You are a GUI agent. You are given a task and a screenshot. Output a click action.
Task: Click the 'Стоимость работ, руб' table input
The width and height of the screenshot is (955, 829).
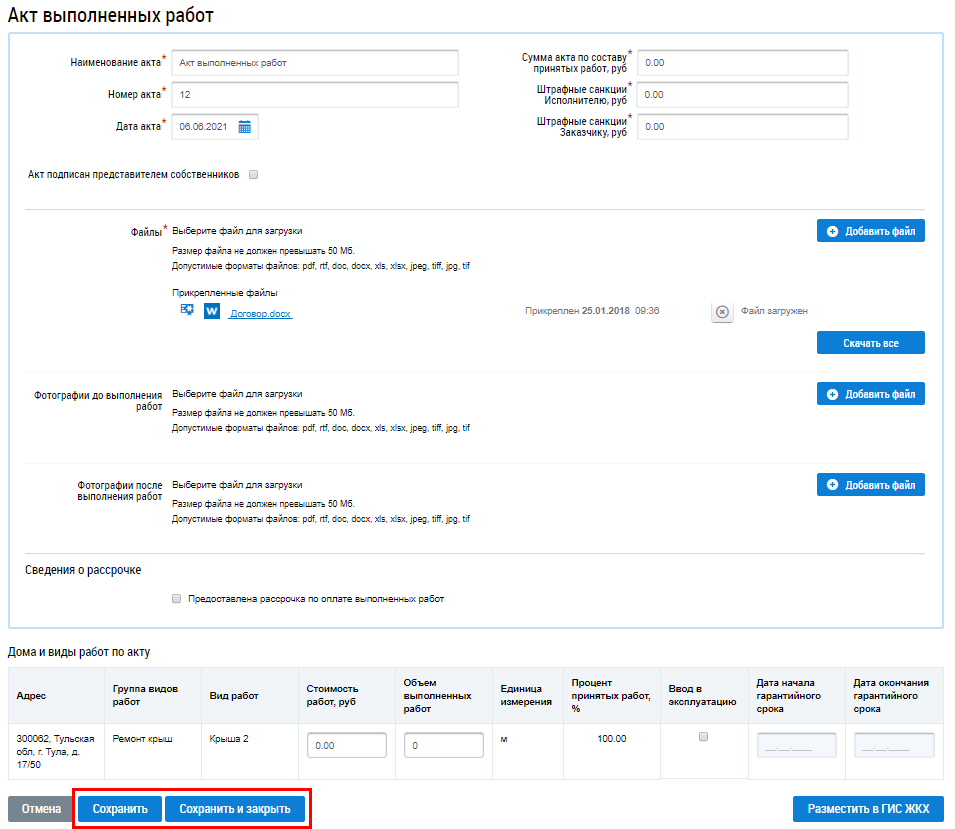(346, 746)
